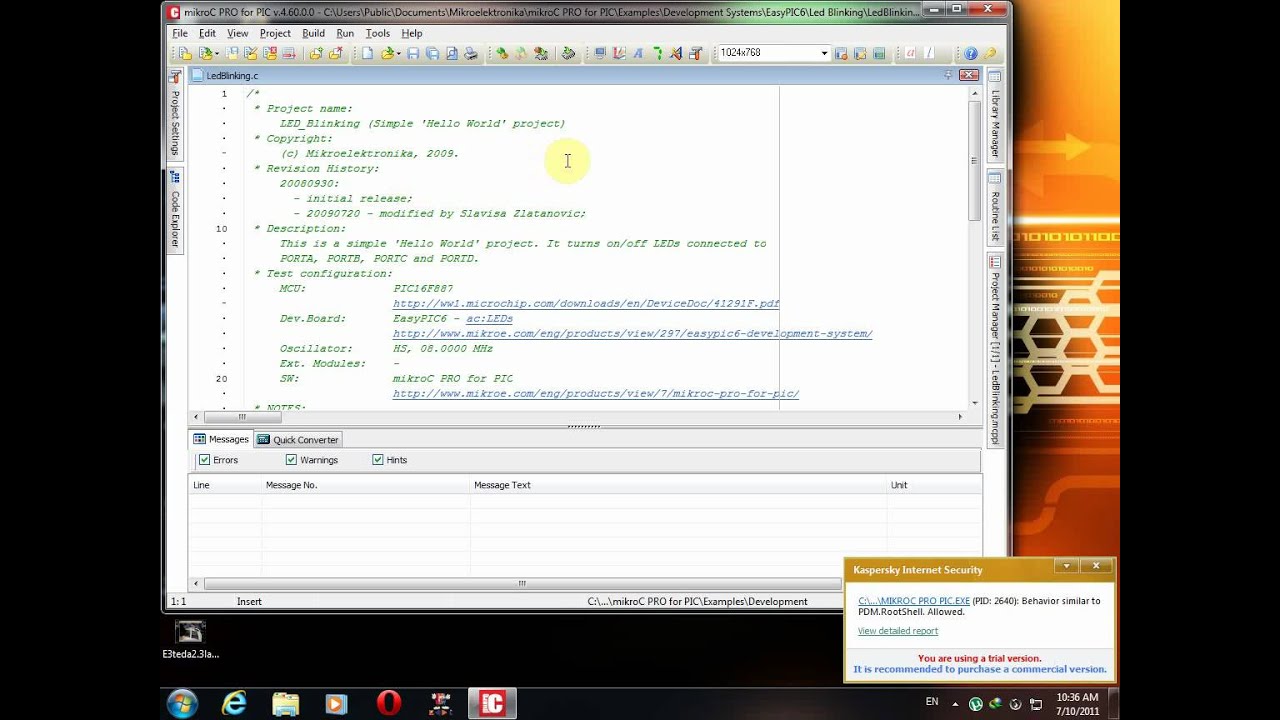This screenshot has width=1280, height=720.
Task: Switch to the Messages tab
Action: click(221, 439)
